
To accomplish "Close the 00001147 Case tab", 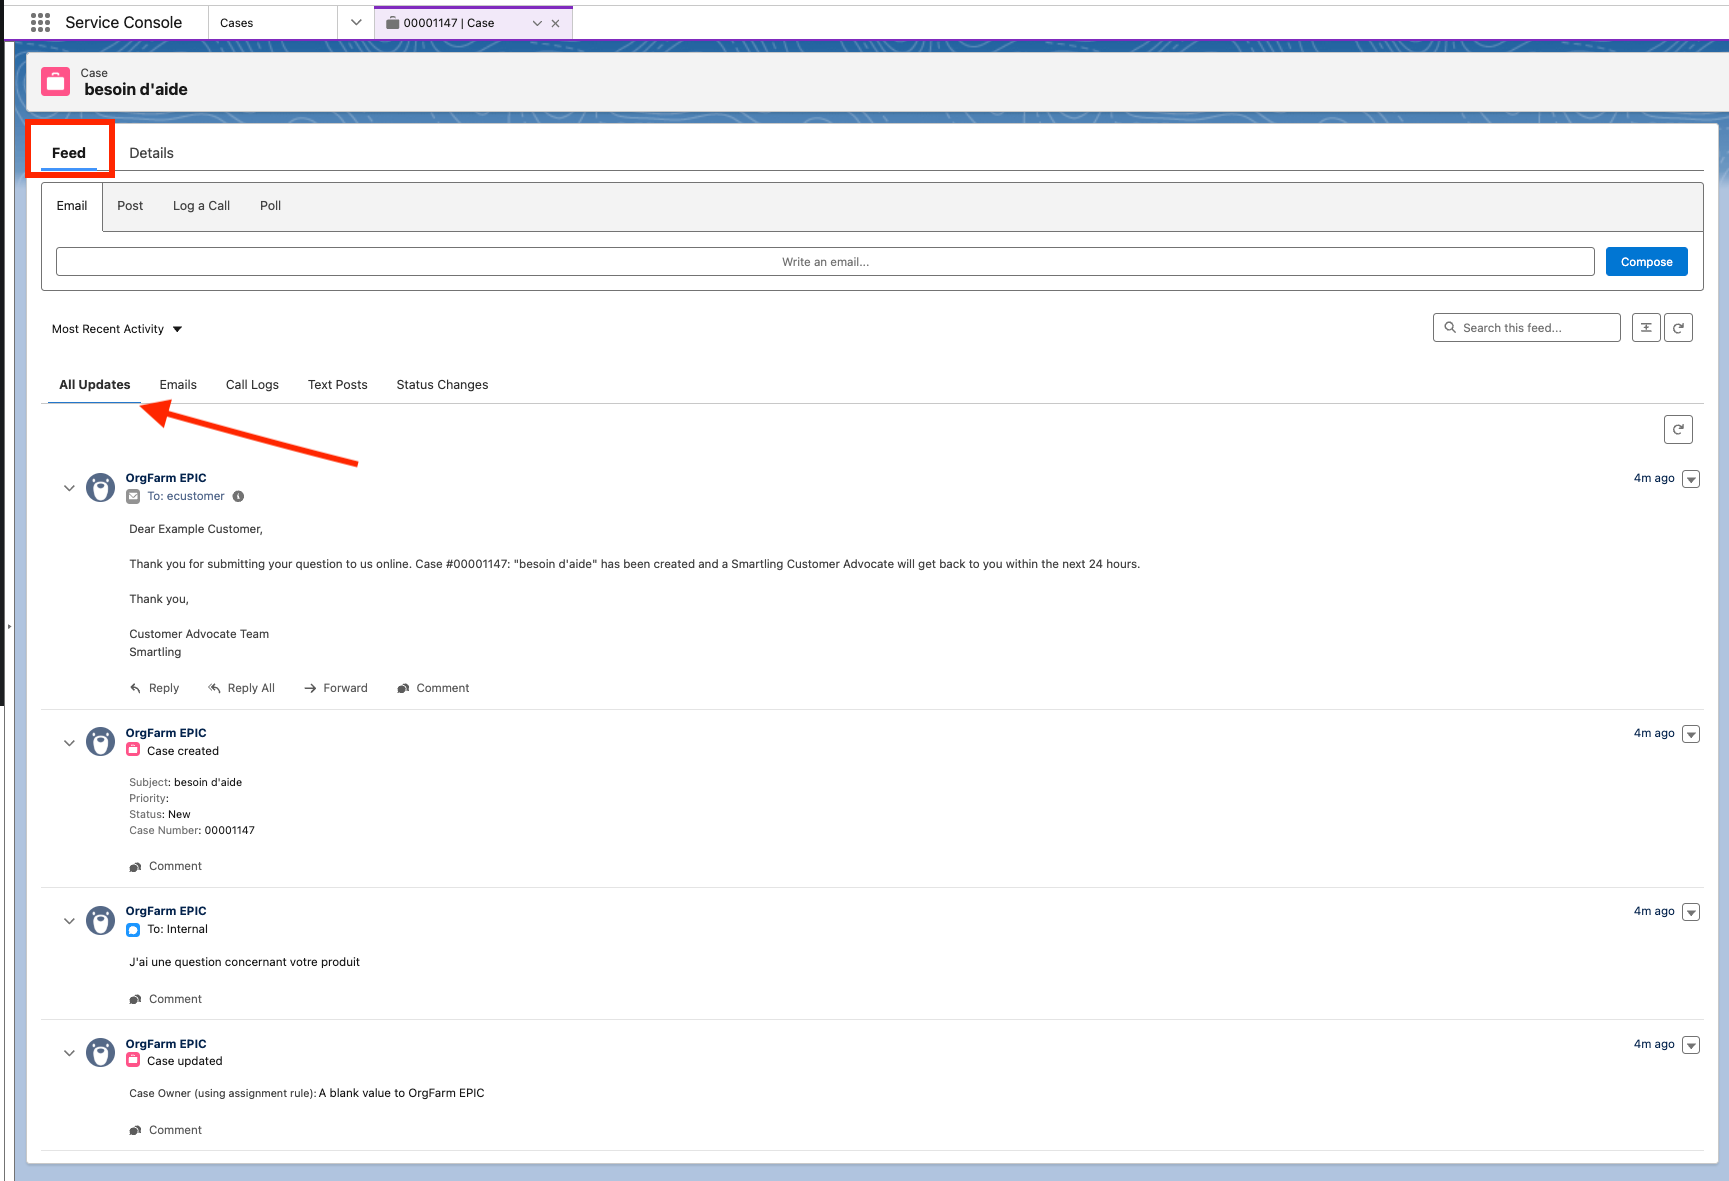I will [556, 23].
